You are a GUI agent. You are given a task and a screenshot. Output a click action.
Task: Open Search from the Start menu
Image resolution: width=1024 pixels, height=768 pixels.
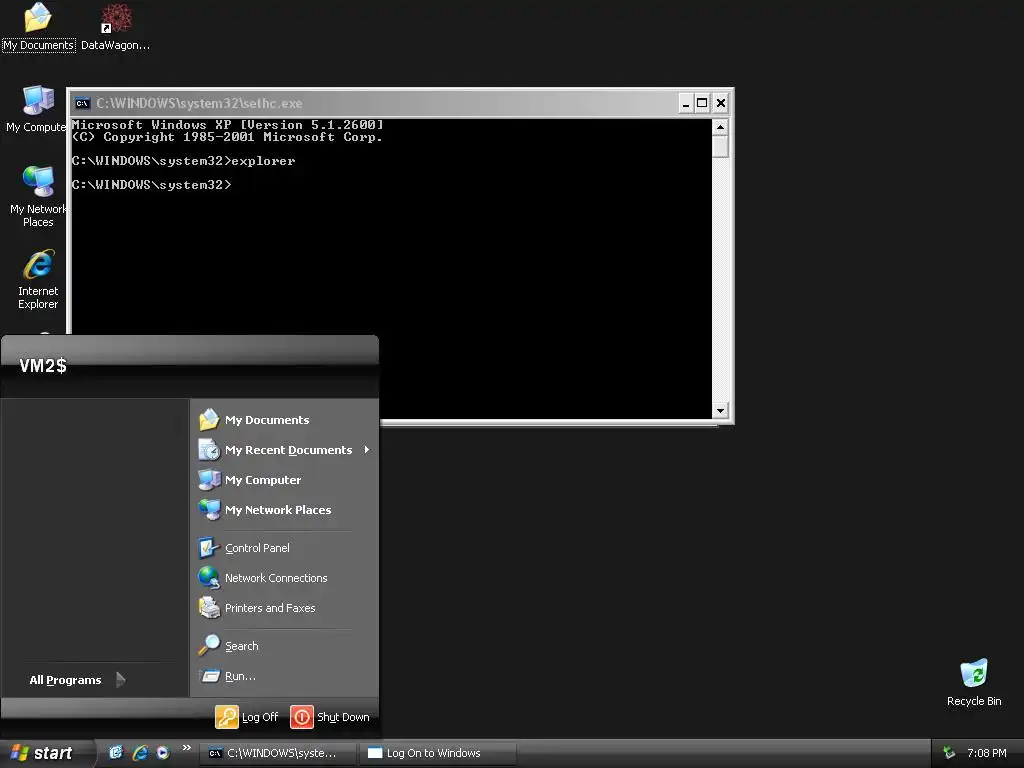coord(284,646)
